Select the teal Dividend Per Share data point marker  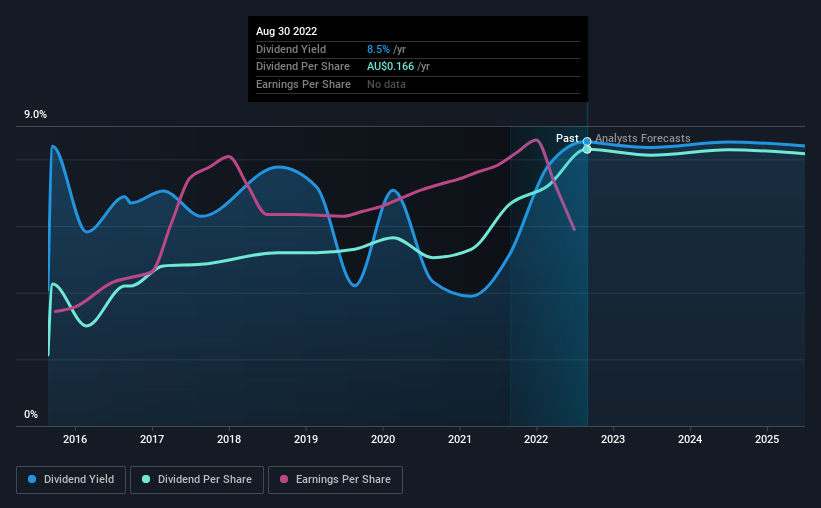pos(587,150)
